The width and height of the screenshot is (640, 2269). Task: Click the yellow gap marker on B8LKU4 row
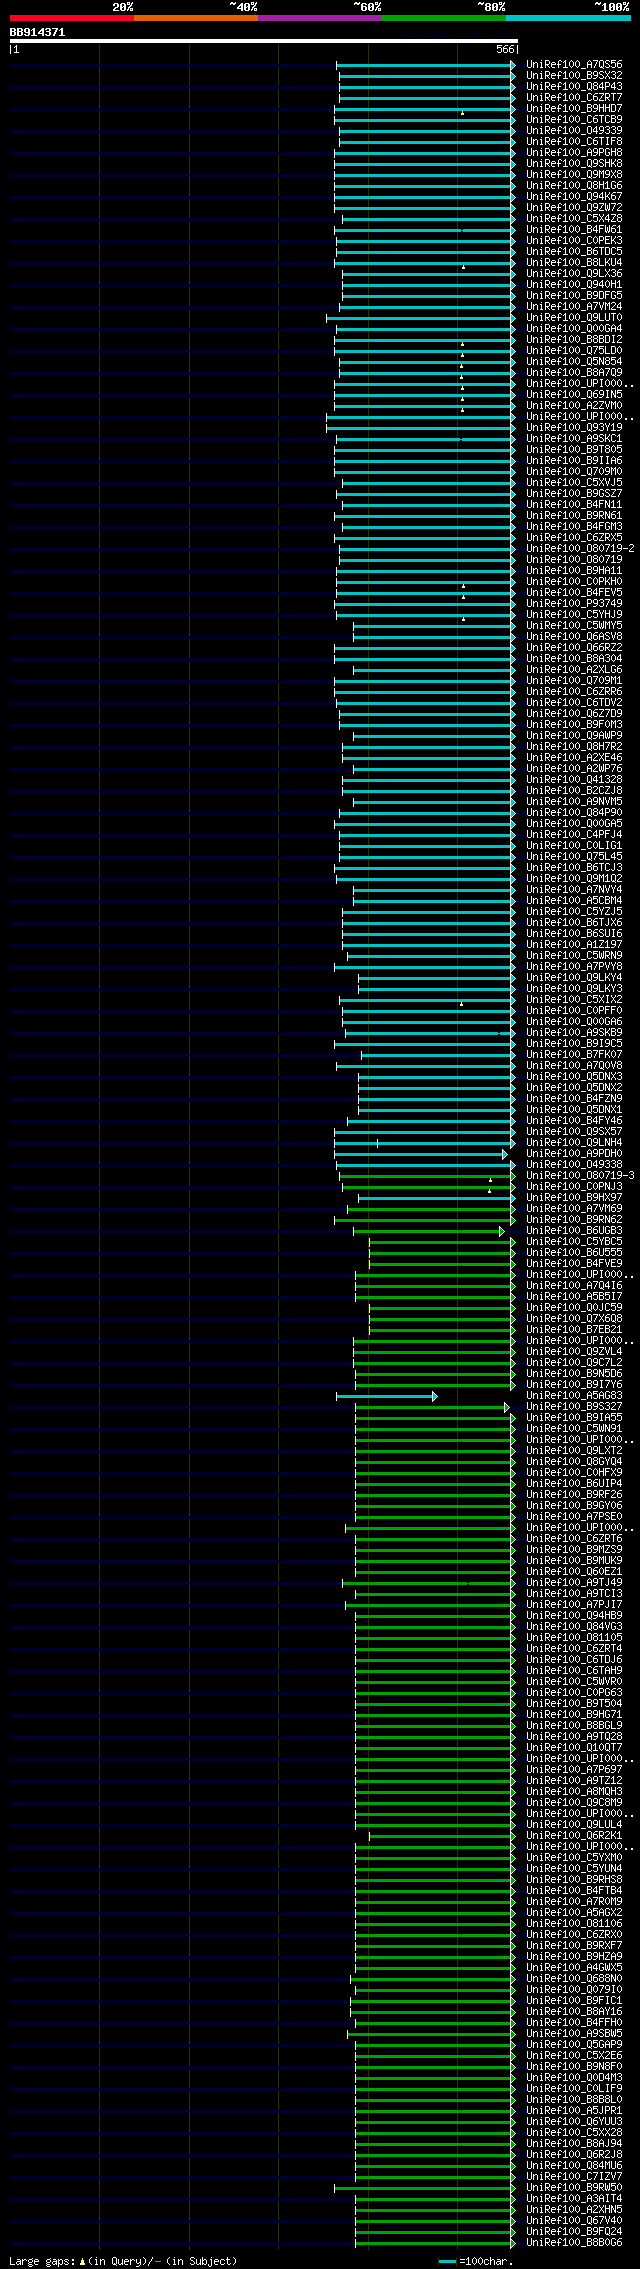point(463,267)
